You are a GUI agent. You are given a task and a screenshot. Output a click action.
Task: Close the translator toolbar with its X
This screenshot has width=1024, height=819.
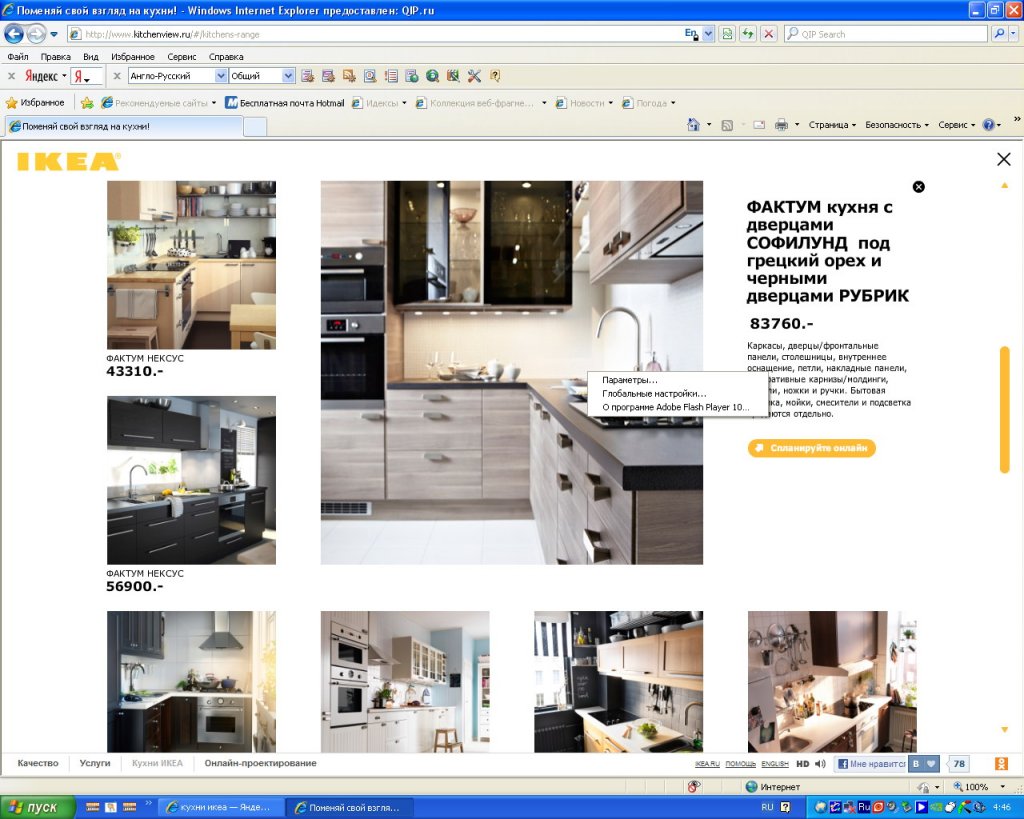(117, 76)
